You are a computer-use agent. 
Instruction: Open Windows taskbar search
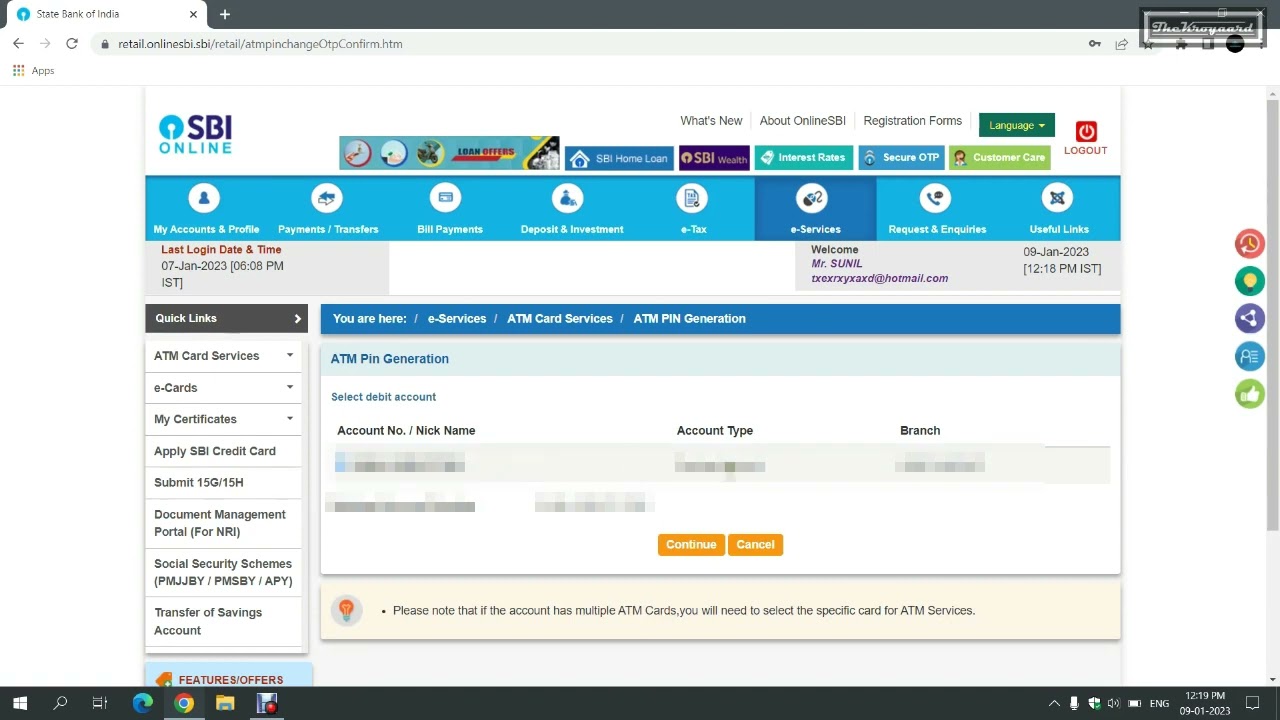60,704
